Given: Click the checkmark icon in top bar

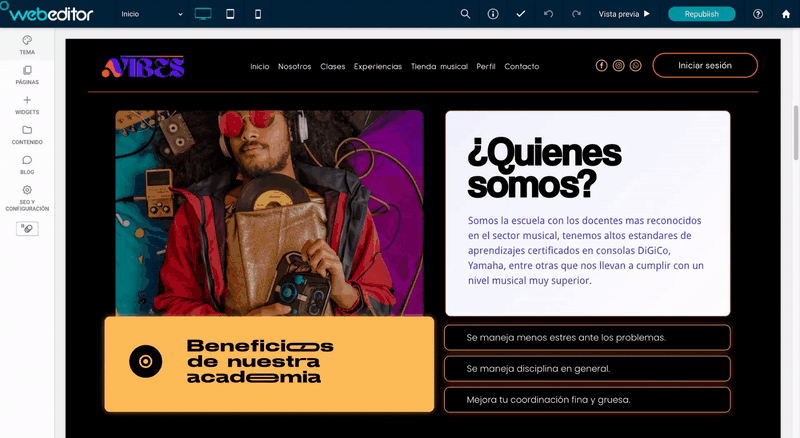Looking at the screenshot, I should (520, 14).
